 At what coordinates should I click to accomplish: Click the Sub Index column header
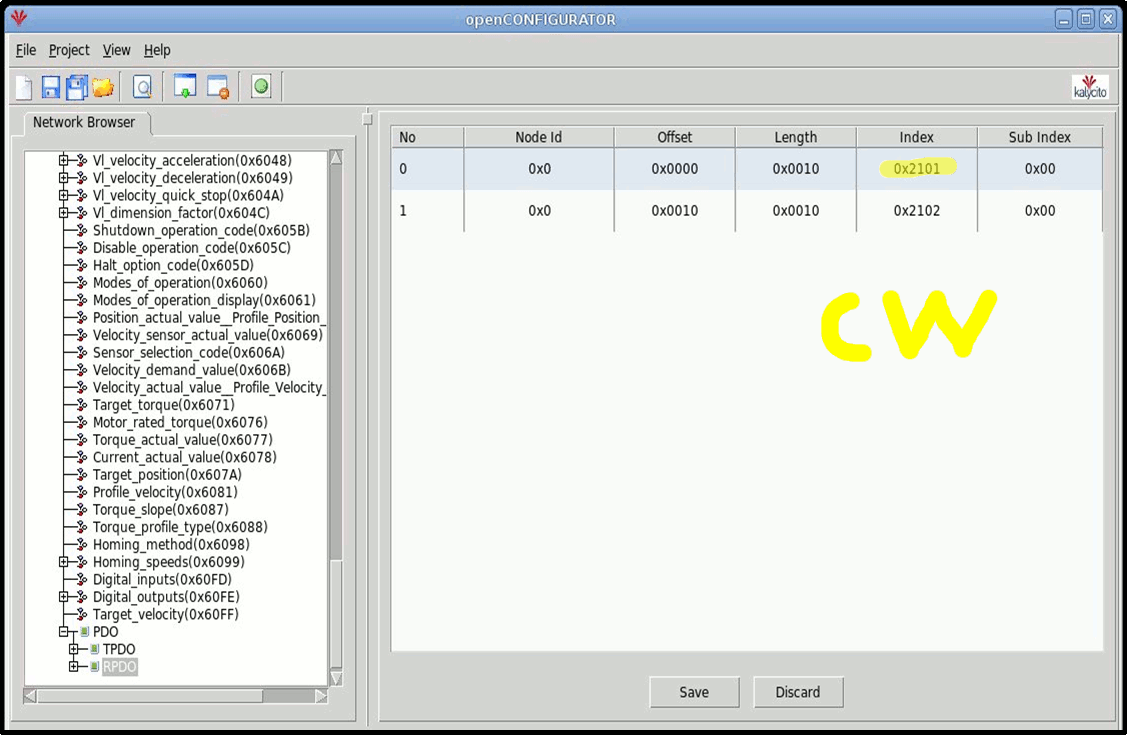[x=1039, y=137]
